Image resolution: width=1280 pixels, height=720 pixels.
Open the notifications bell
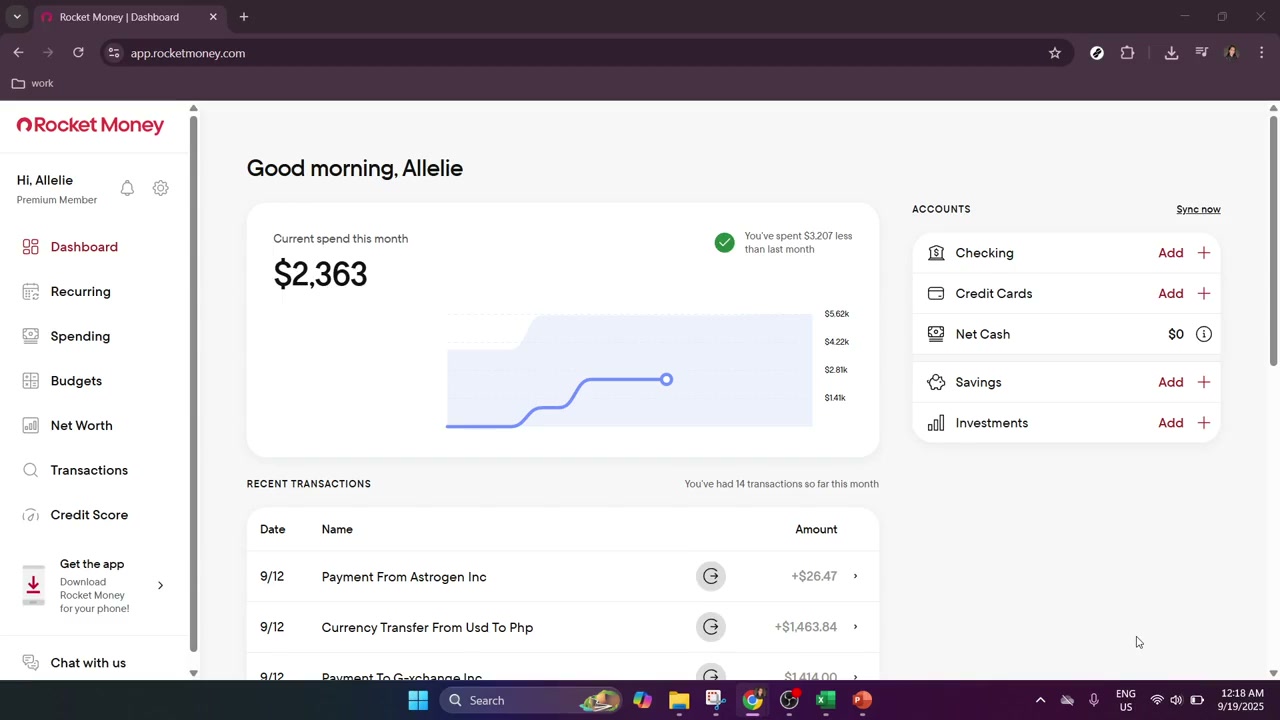click(127, 188)
